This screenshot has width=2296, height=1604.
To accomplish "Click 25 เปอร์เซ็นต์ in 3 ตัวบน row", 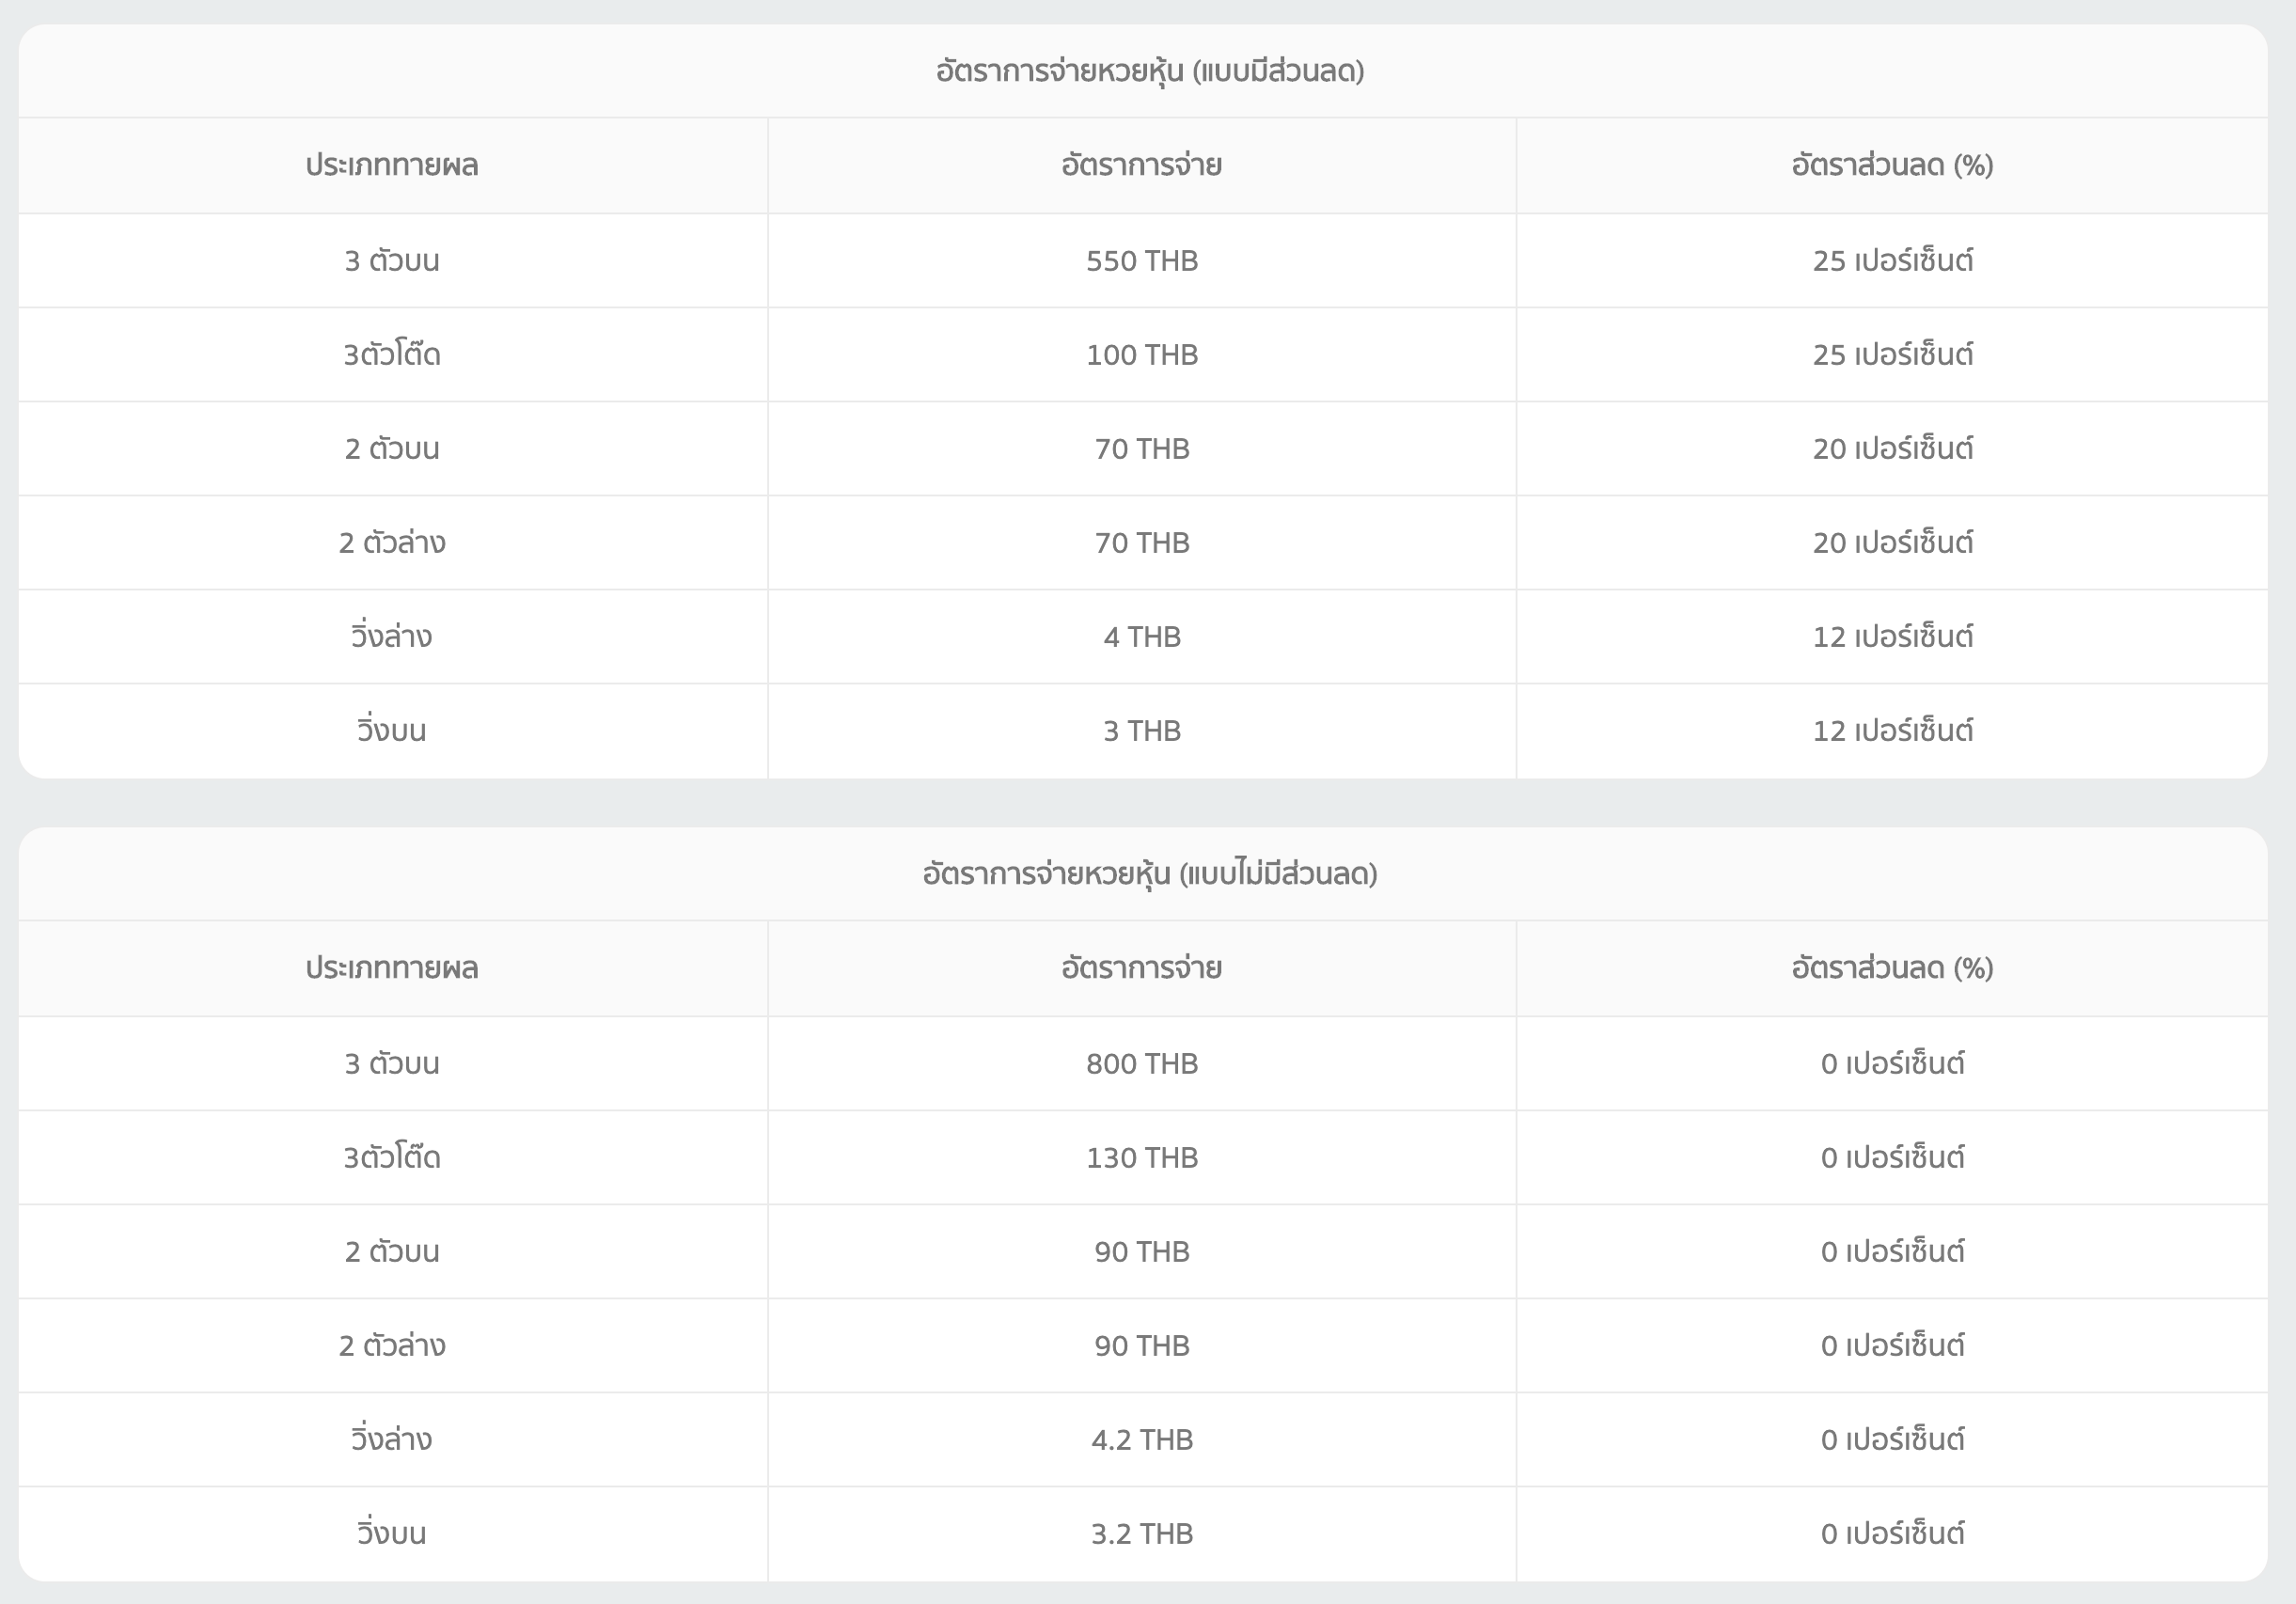I will point(1892,261).
